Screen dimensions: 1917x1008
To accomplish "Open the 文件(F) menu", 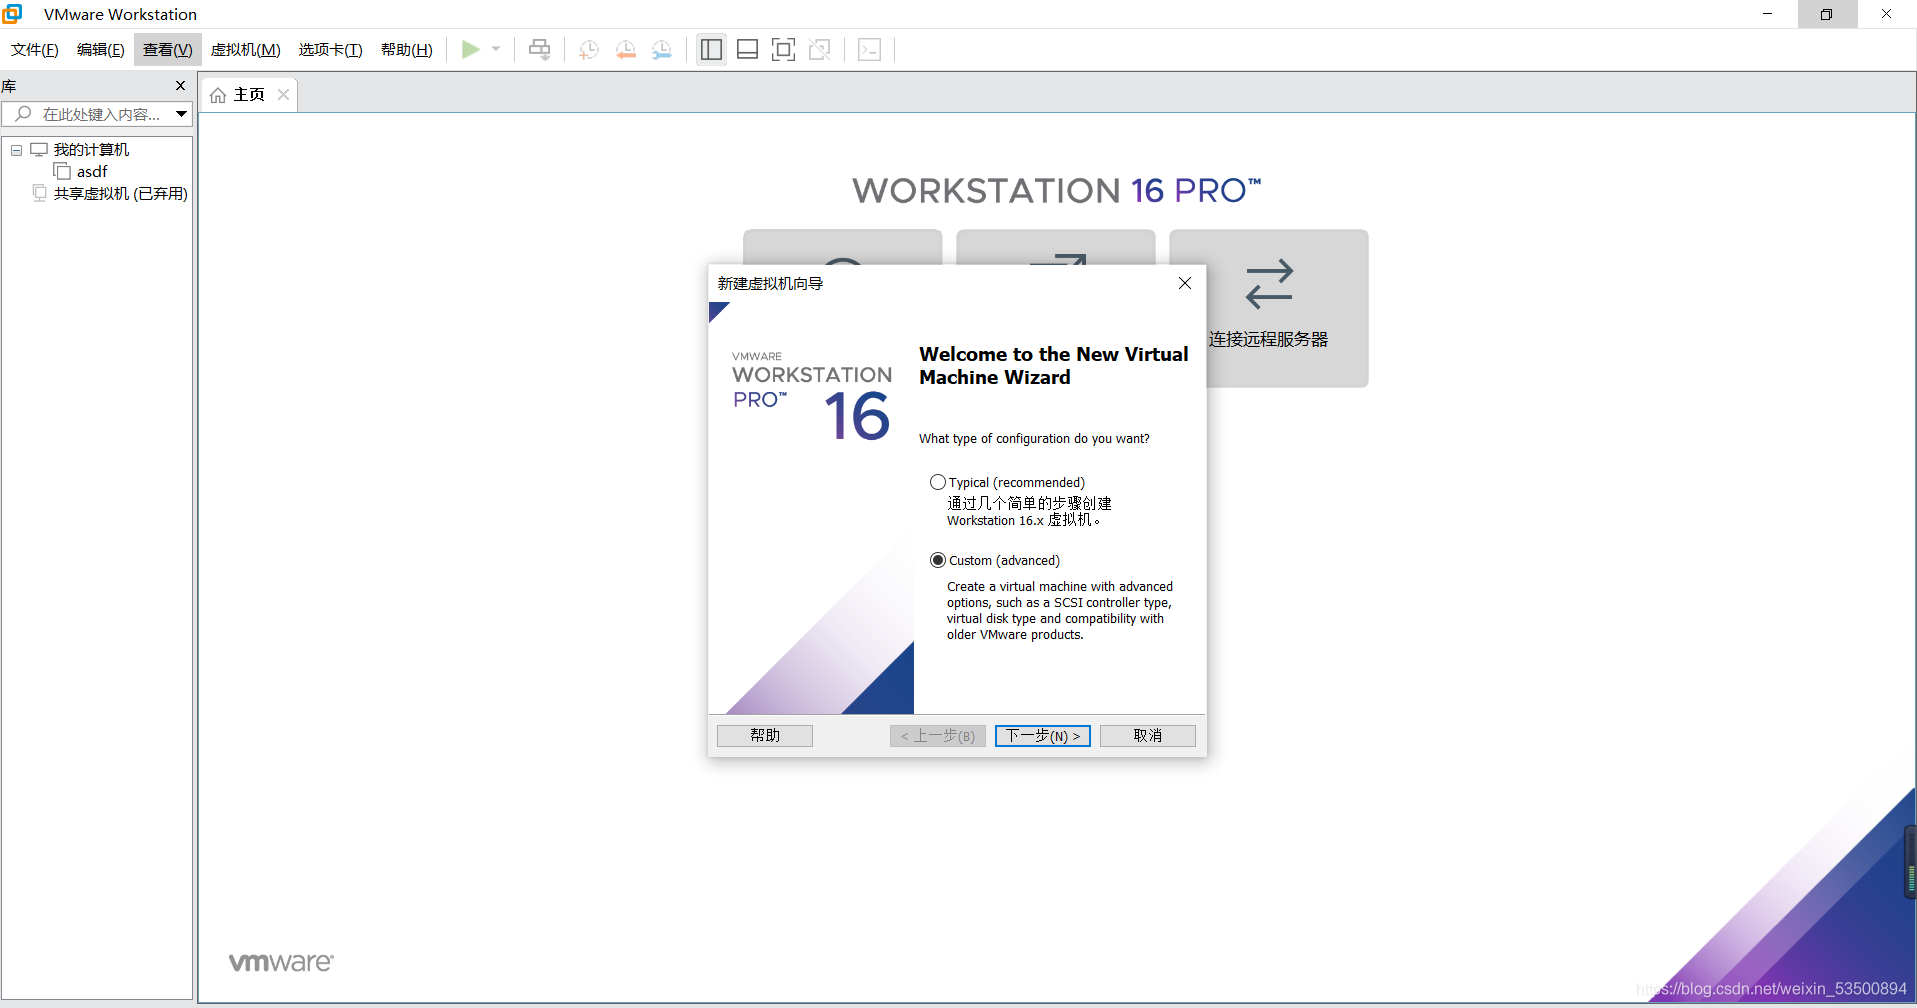I will pos(34,49).
